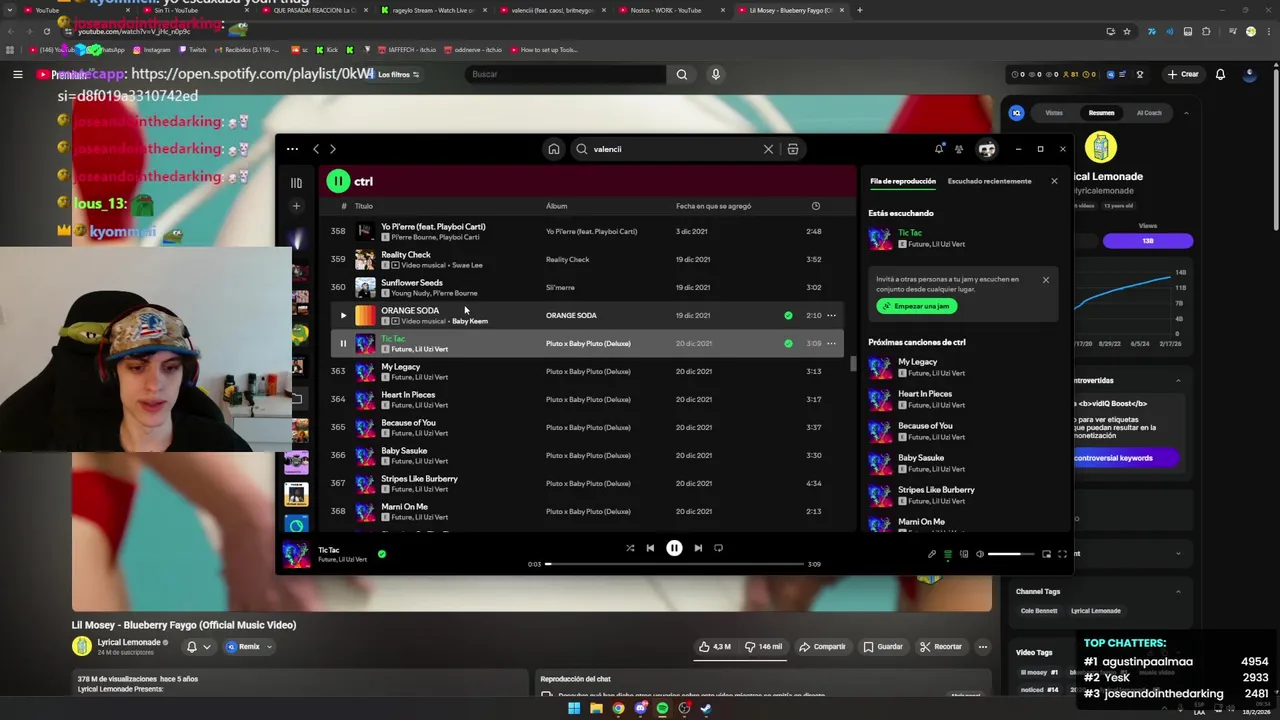This screenshot has width=1280, height=720.
Task: Toggle repeat in Spotify player
Action: [x=718, y=548]
